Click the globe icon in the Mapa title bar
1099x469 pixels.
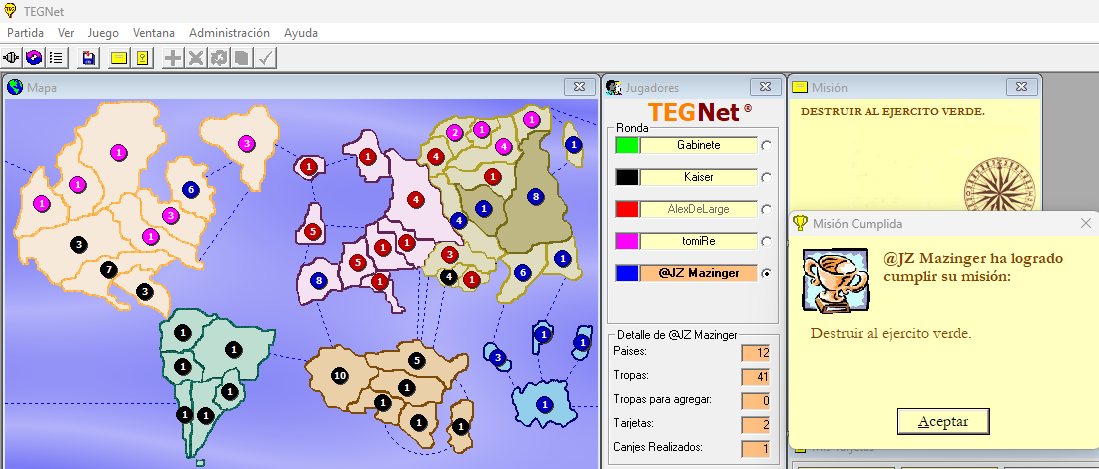15,87
